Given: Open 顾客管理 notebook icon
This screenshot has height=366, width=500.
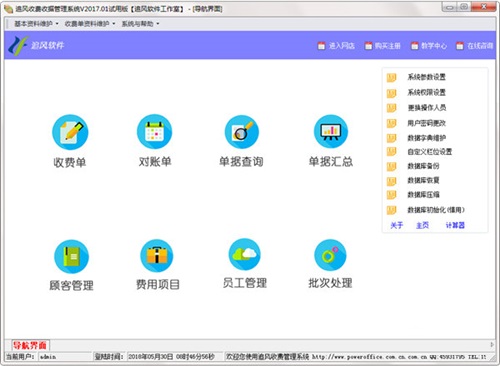Looking at the screenshot, I should point(71,256).
